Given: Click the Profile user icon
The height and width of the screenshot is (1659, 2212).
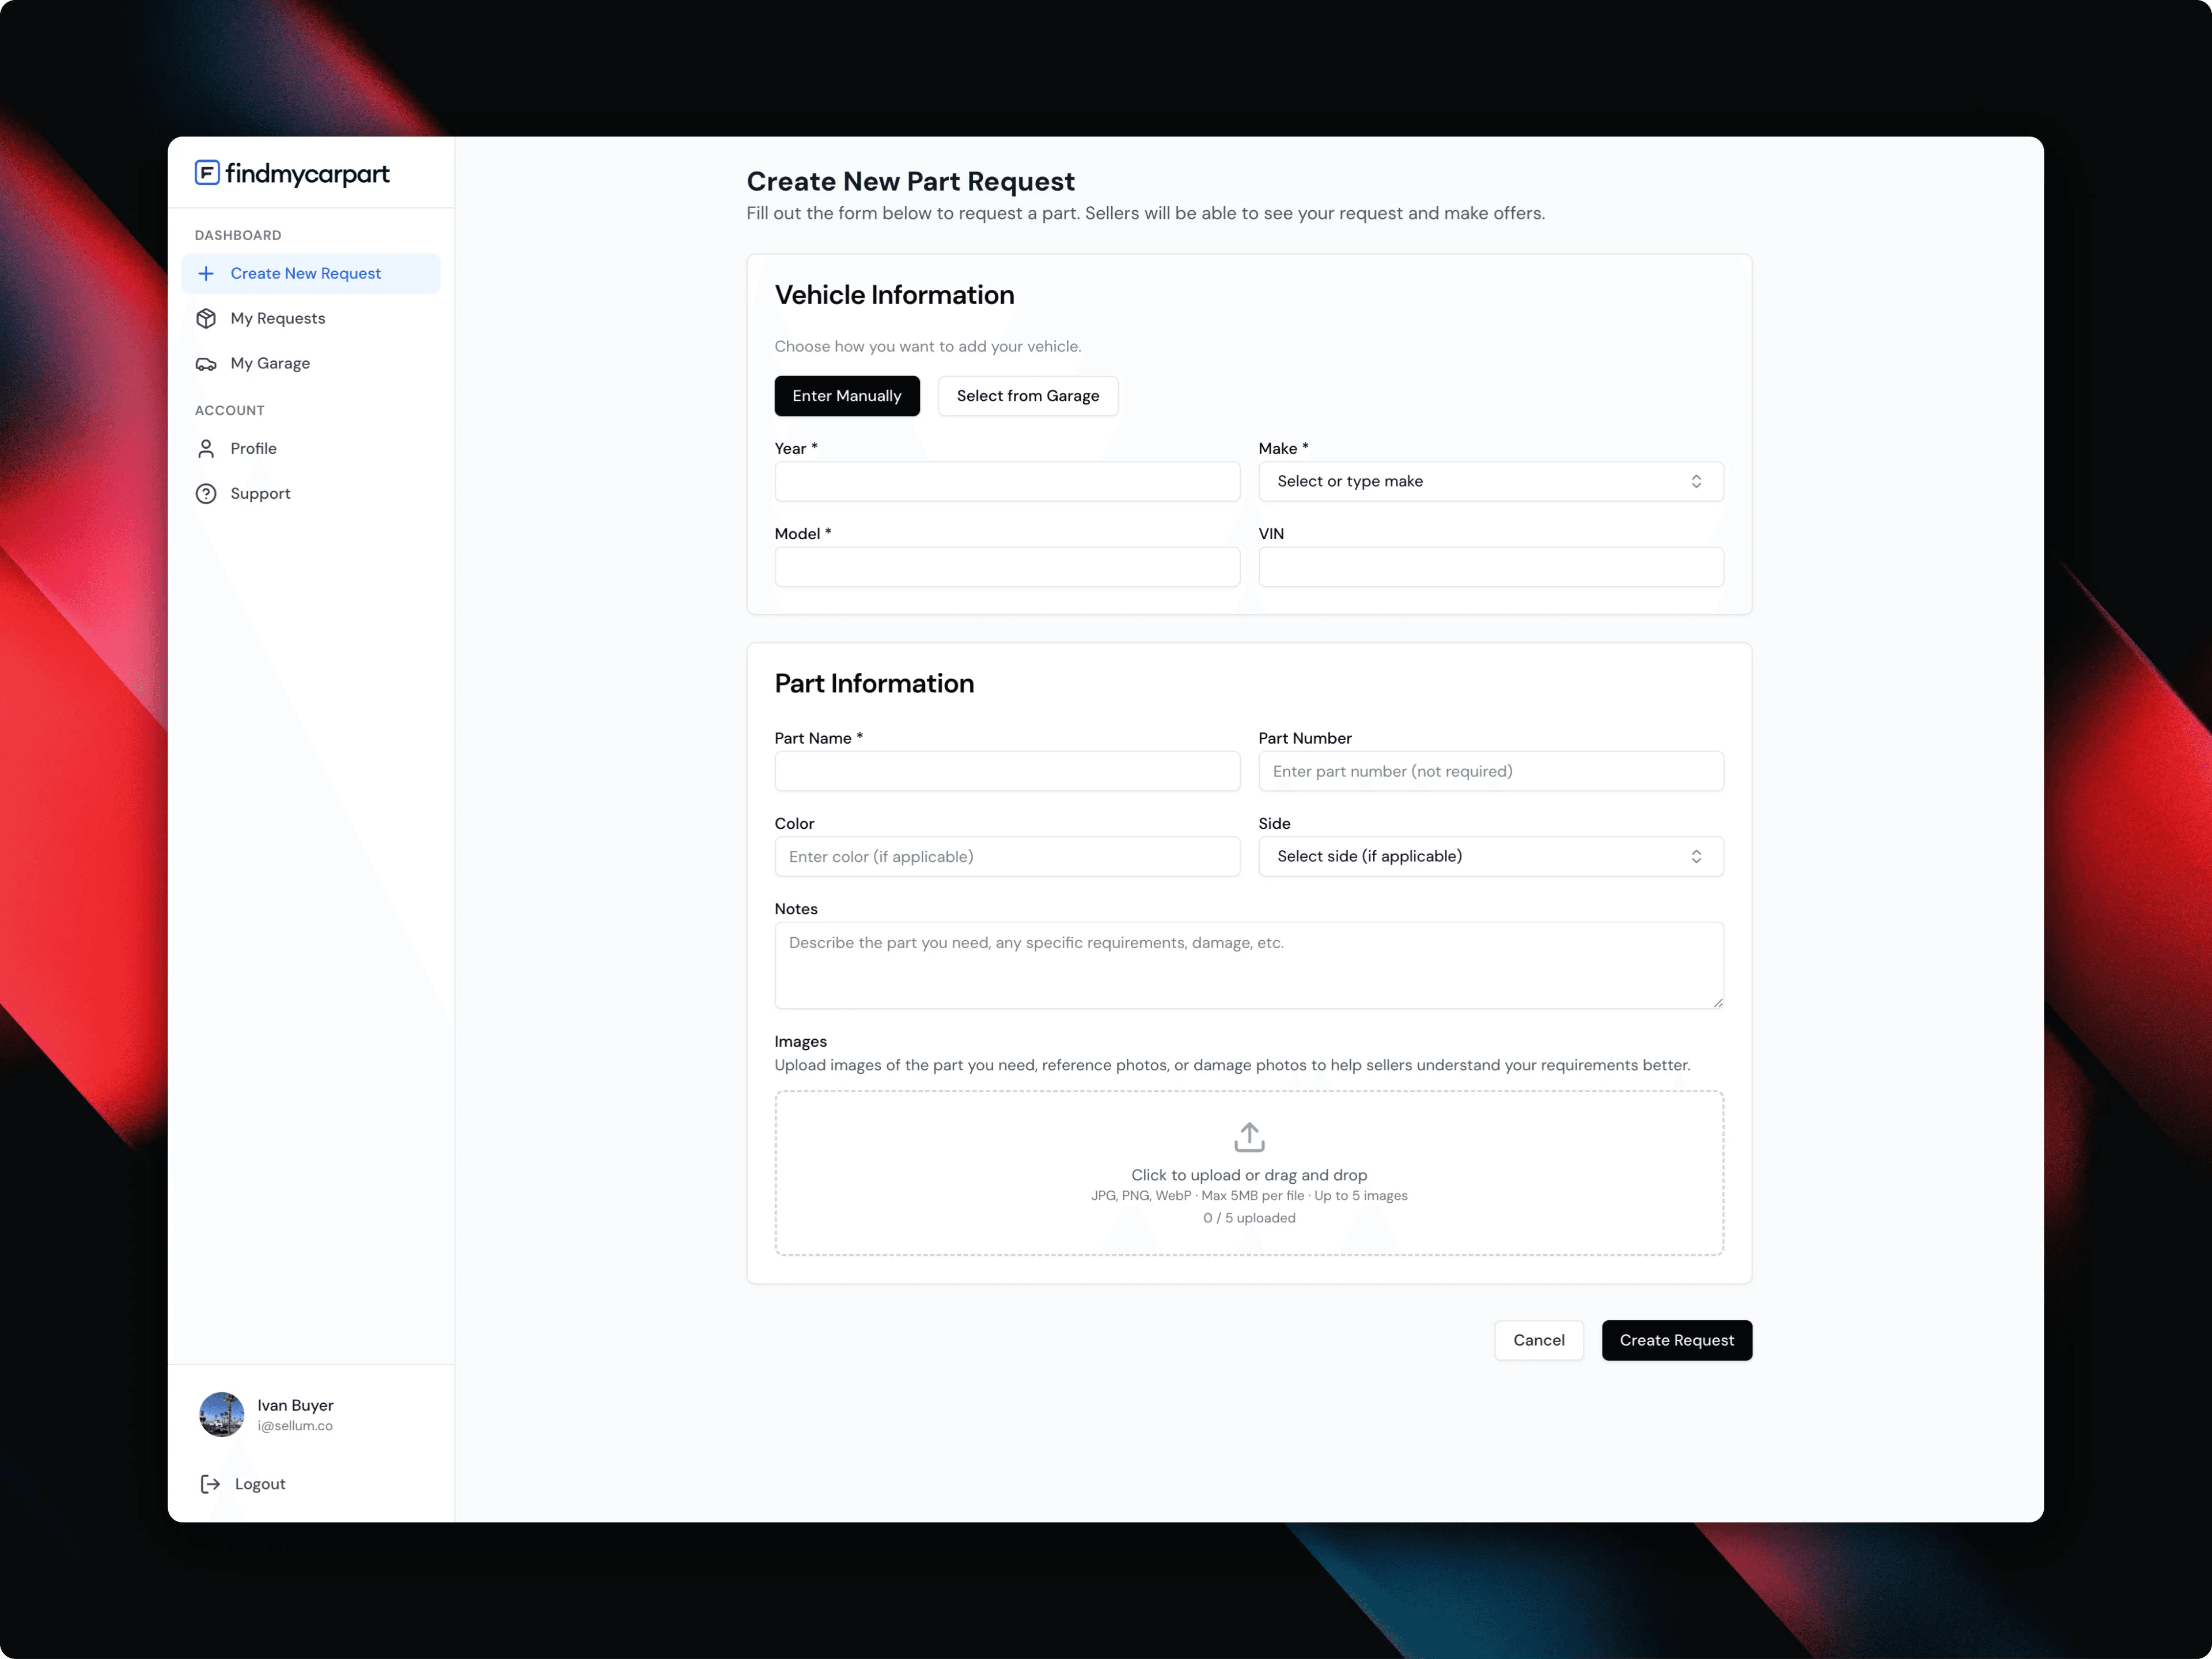Looking at the screenshot, I should [x=206, y=448].
